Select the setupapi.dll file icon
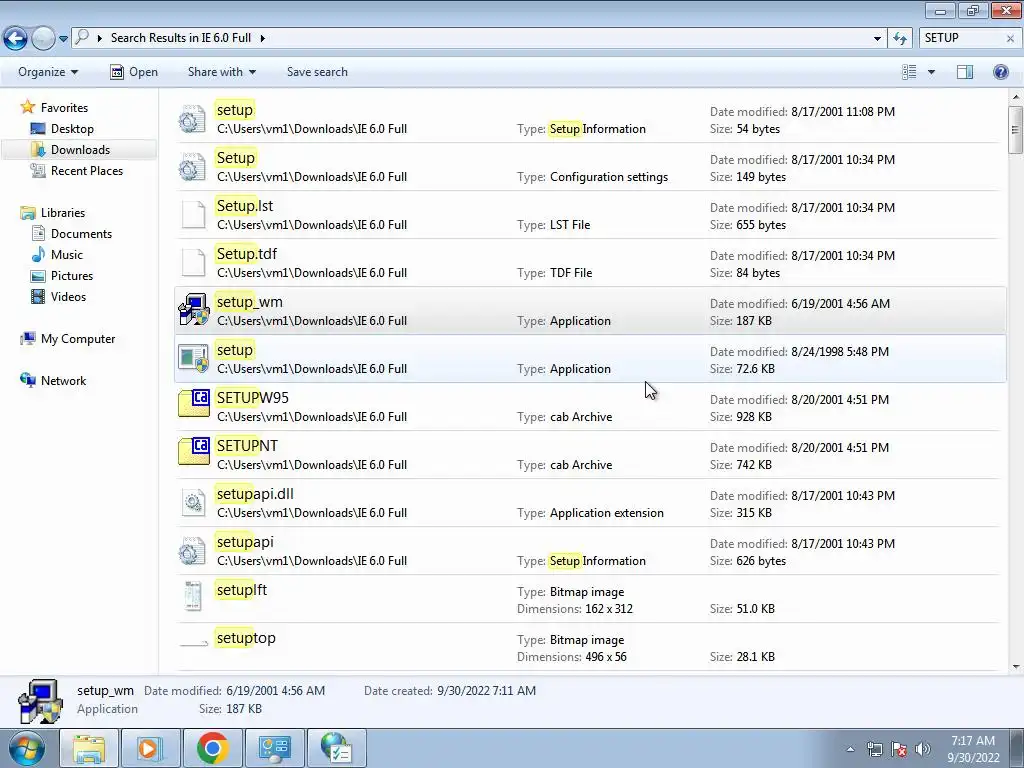 [193, 503]
